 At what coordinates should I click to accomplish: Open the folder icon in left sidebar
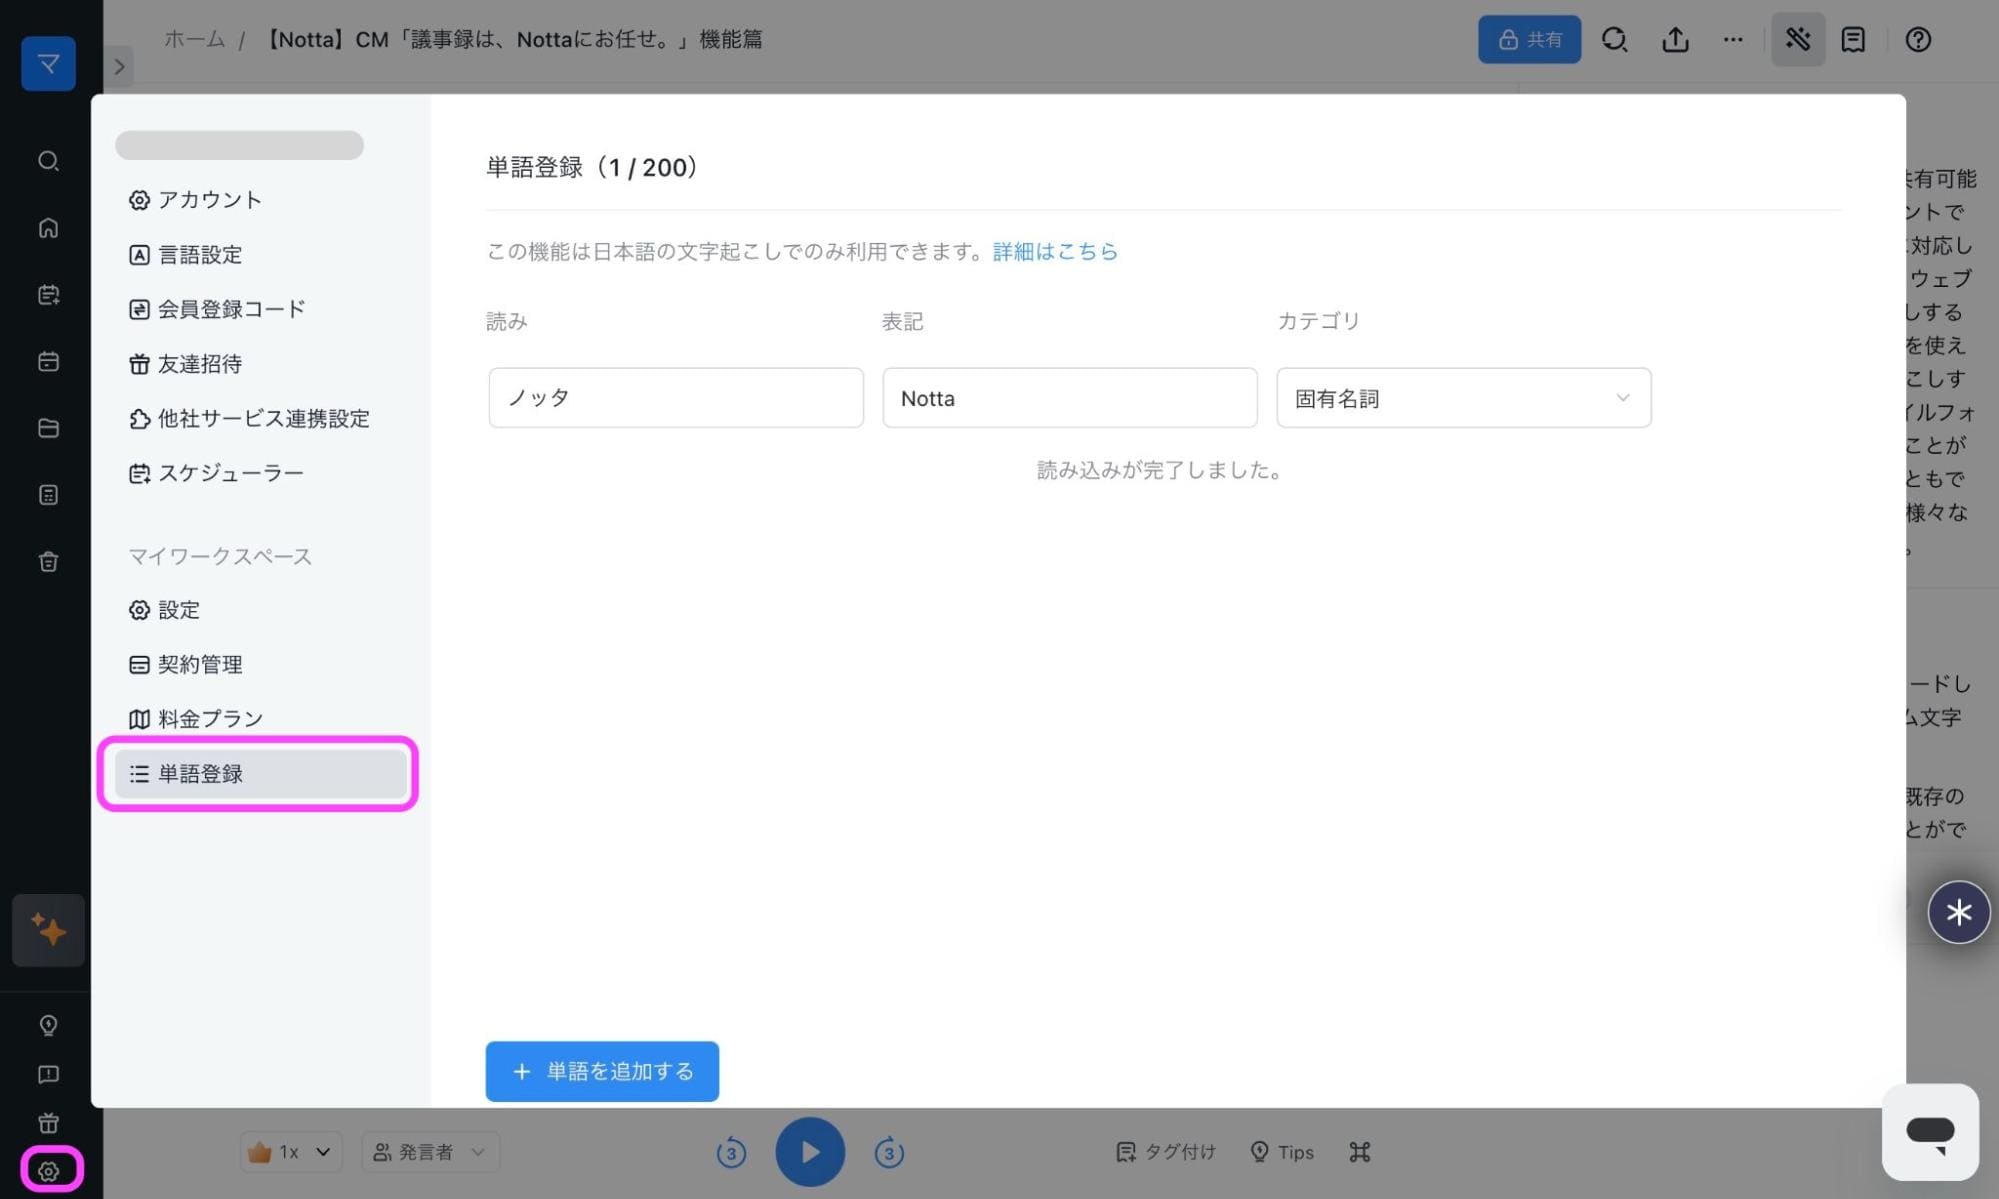tap(48, 428)
